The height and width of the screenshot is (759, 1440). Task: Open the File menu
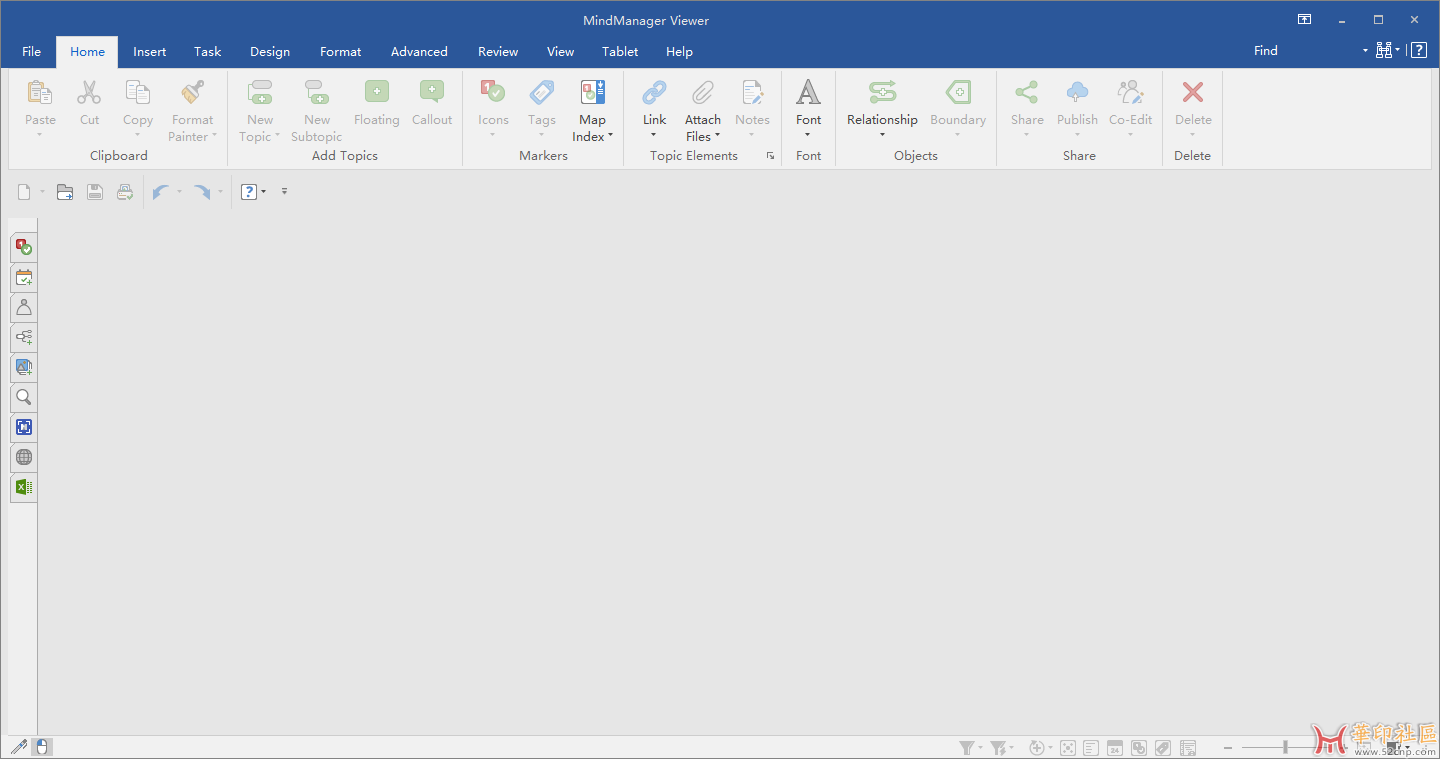click(x=32, y=52)
